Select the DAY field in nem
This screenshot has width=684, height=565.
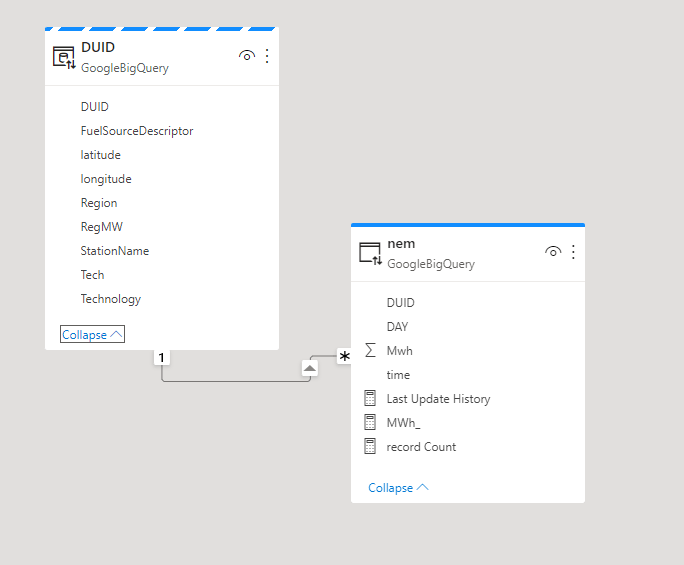click(x=397, y=326)
